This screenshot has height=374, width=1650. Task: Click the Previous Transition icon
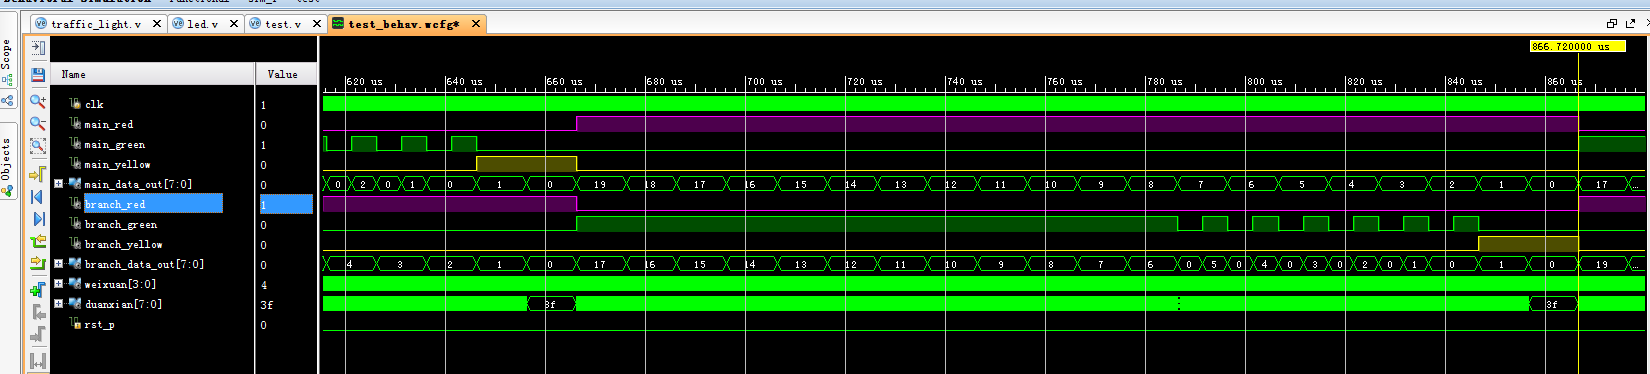[x=38, y=241]
